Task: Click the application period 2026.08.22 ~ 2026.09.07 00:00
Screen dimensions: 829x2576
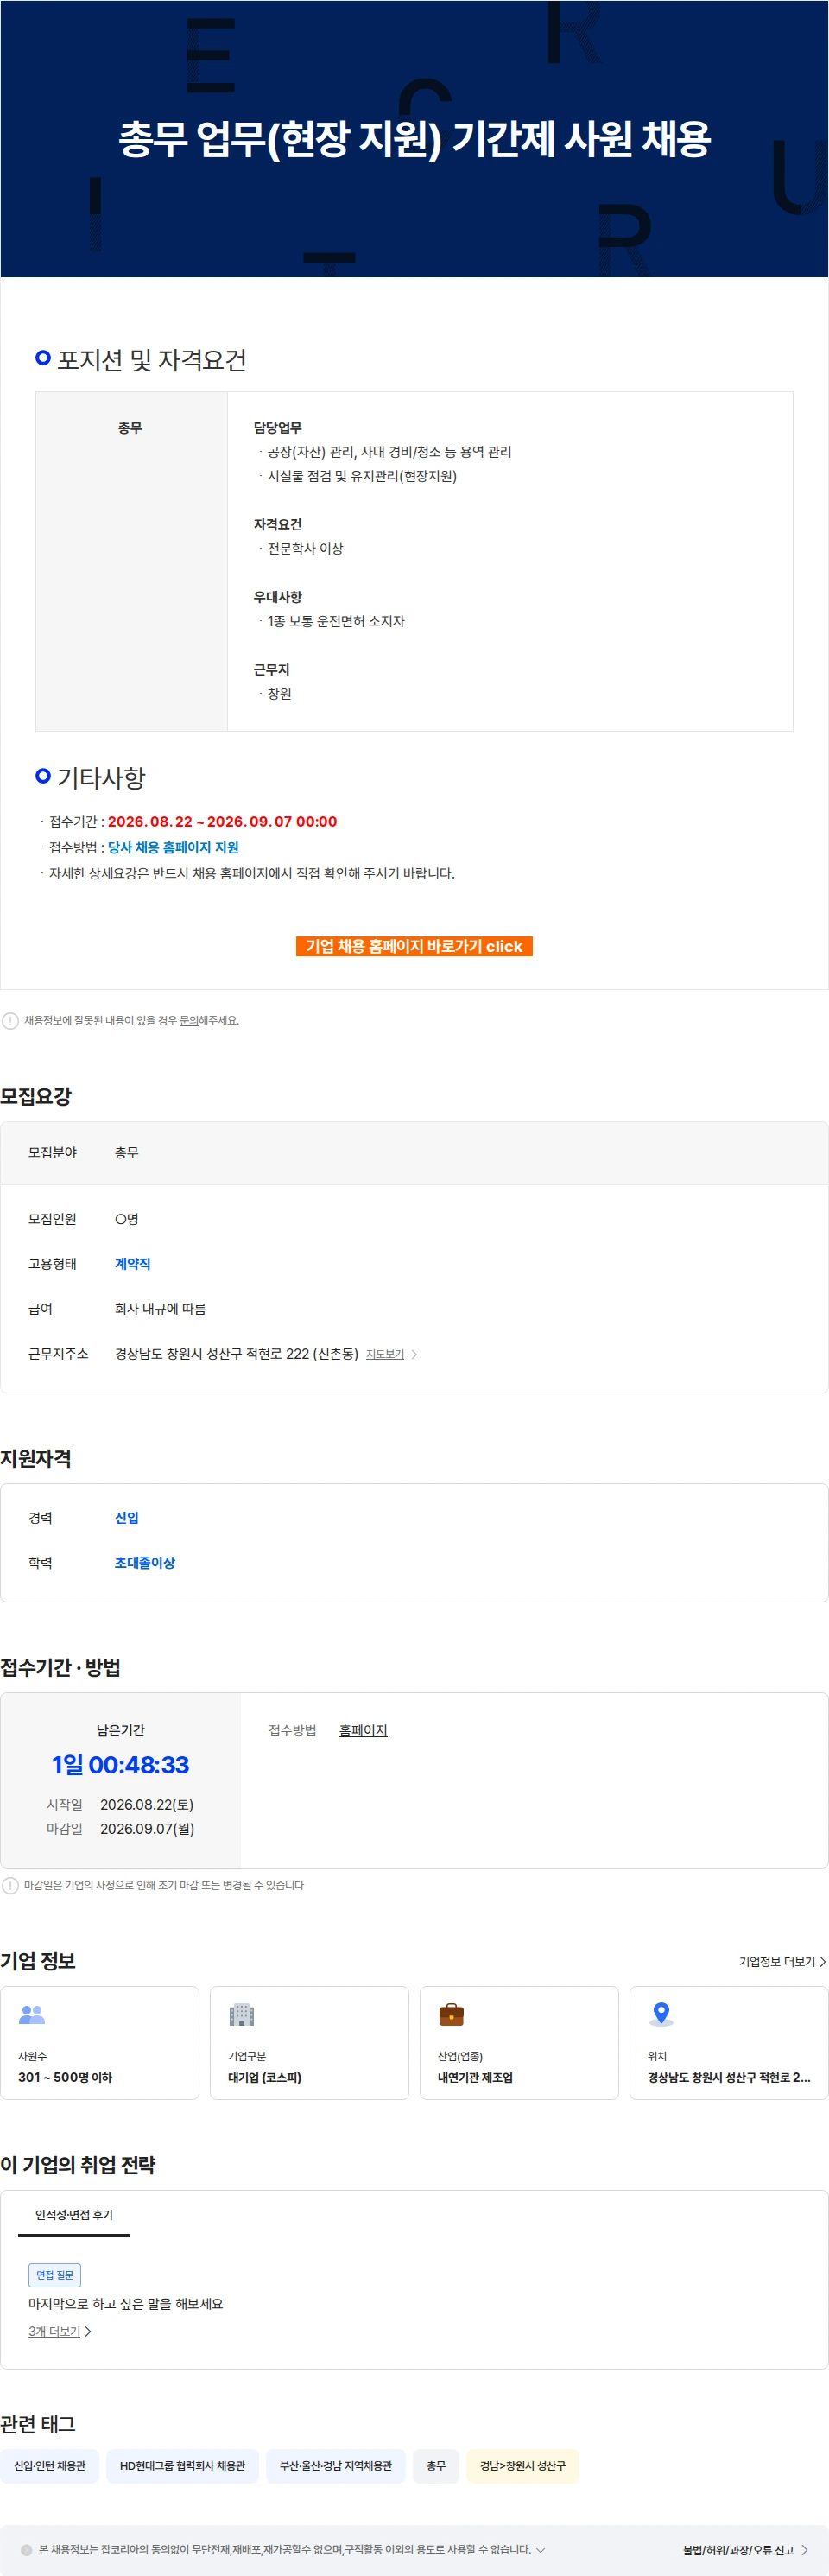Action: click(222, 822)
